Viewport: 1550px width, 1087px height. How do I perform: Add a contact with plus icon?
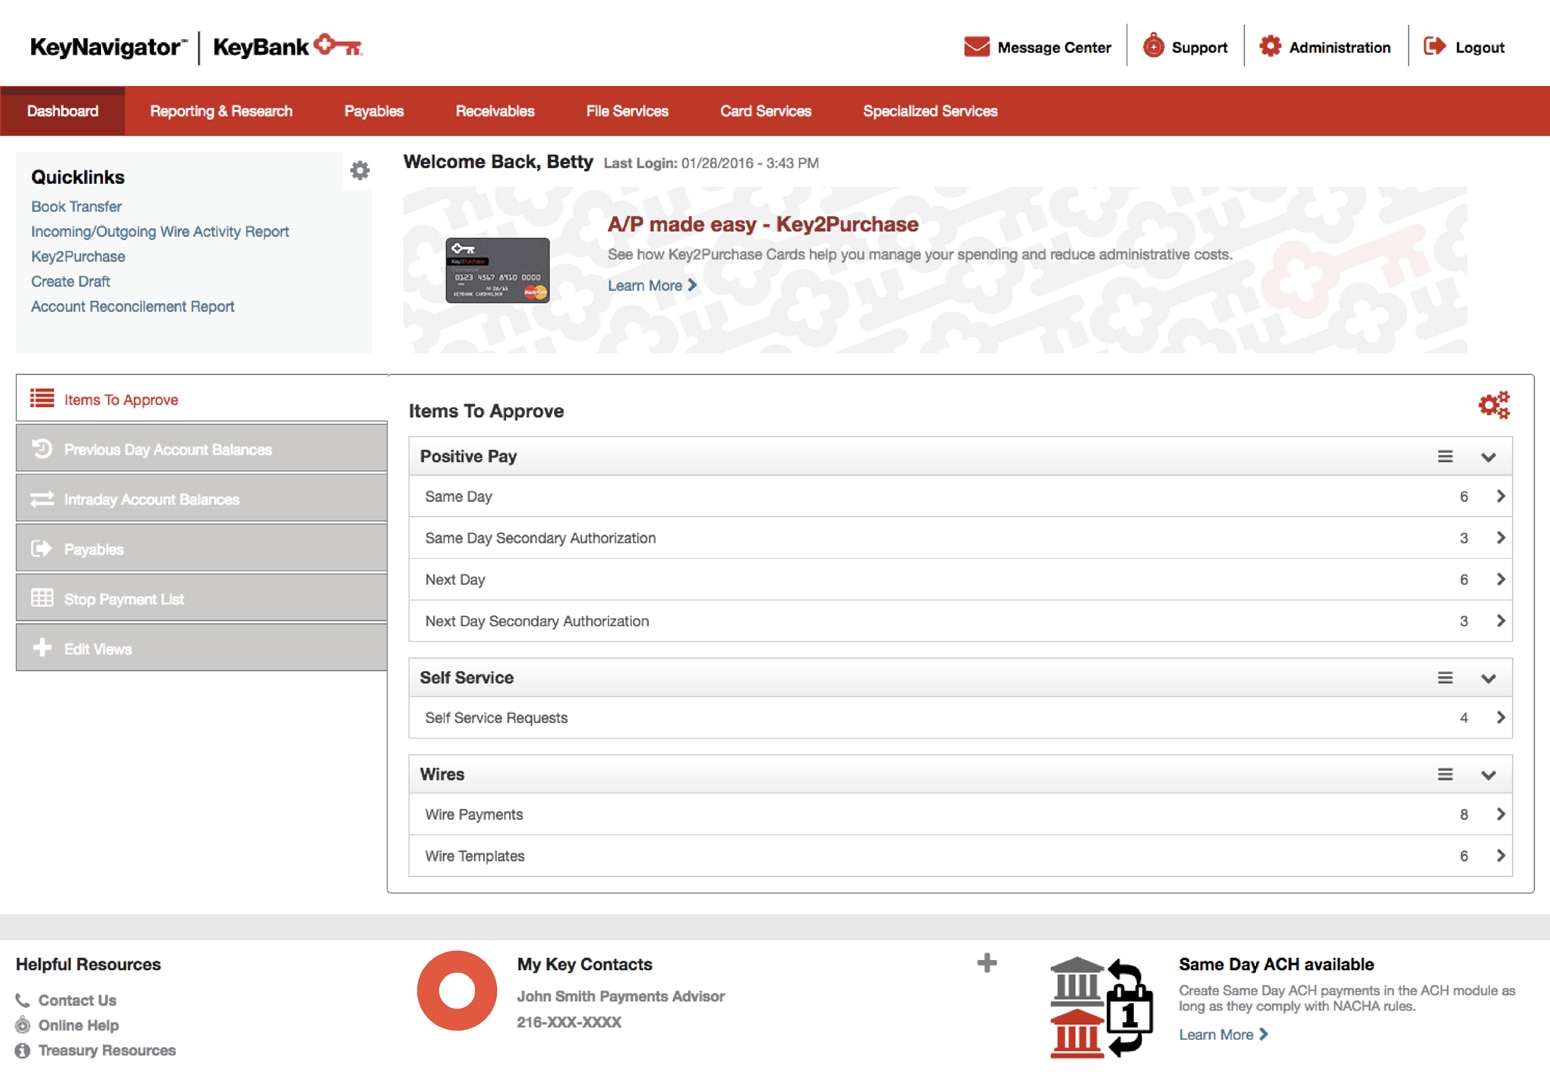[x=987, y=963]
